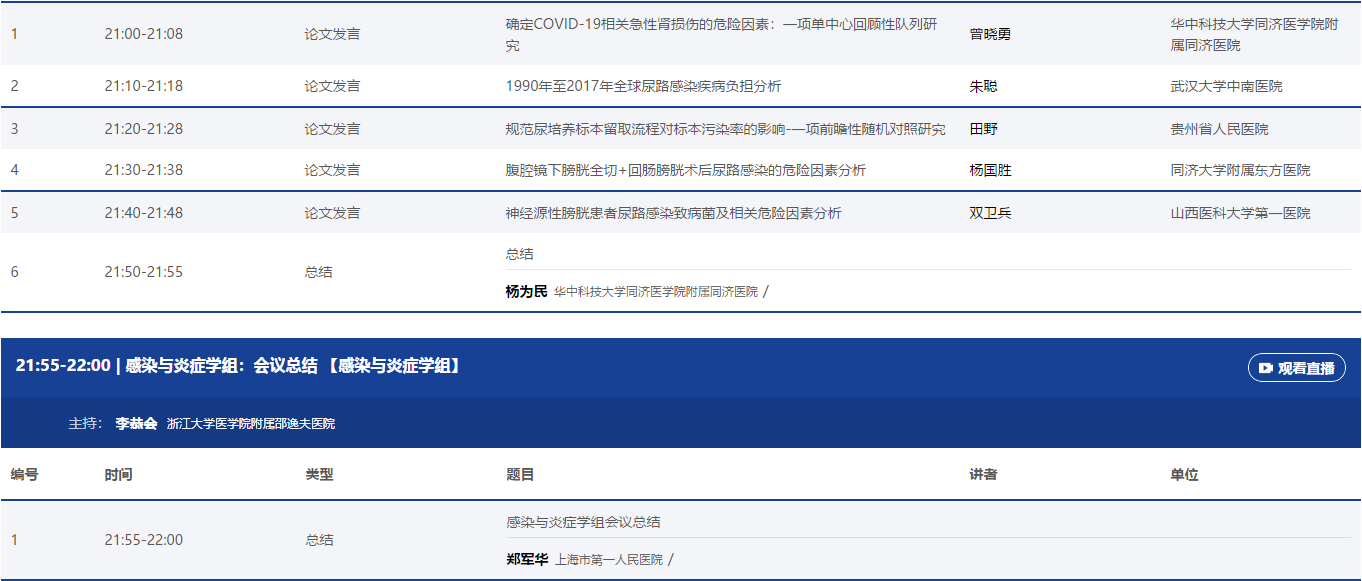Select speaker 杨国胜
The width and height of the screenshot is (1362, 581).
point(990,170)
